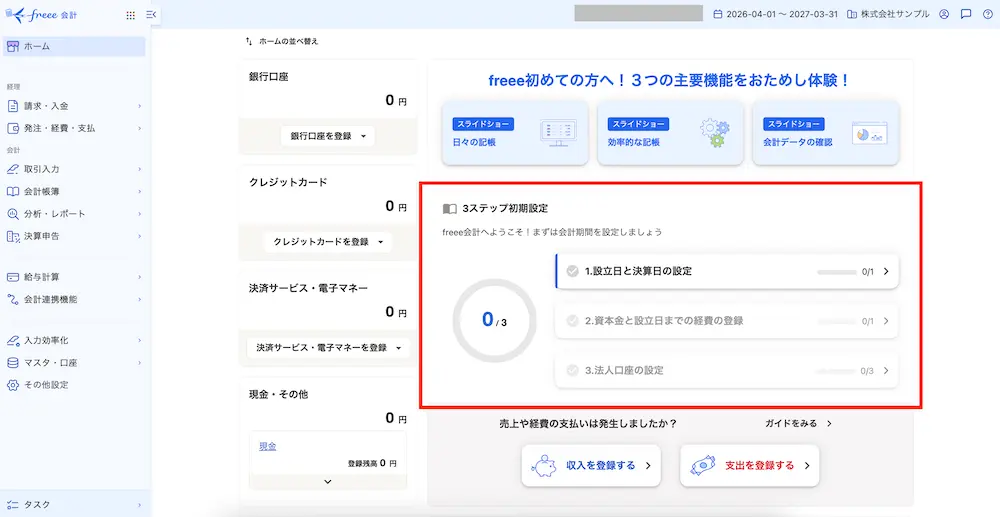Select ホーム in the sidebar
Screen dimensions: 1000x517
[x=75, y=47]
